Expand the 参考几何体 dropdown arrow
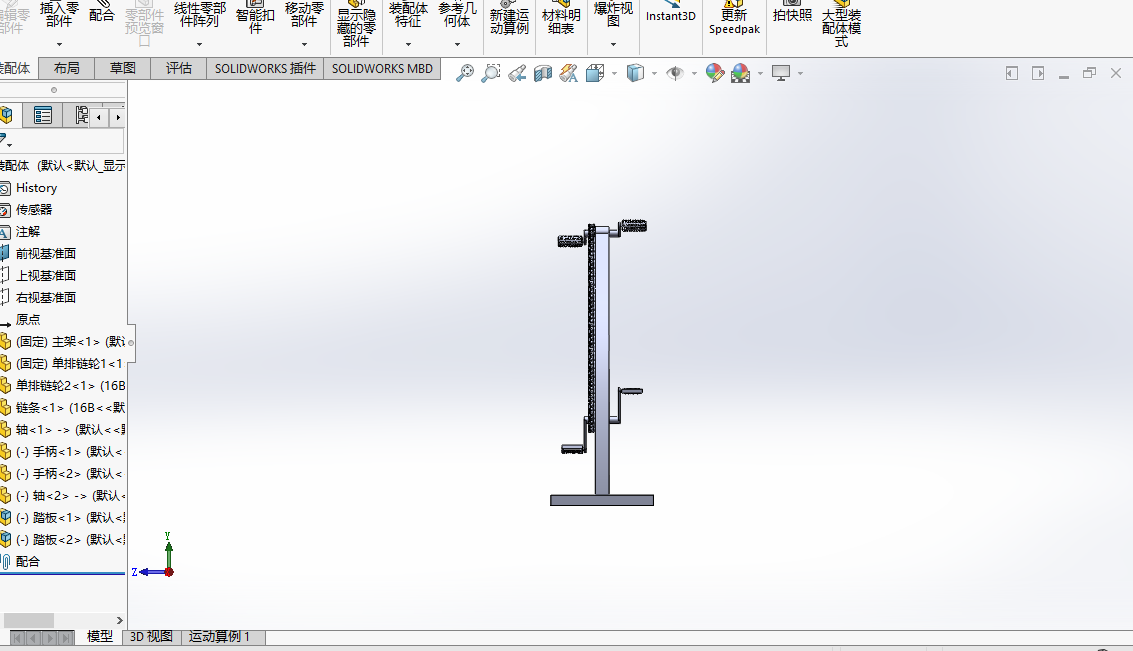This screenshot has height=651, width=1133. tap(457, 45)
